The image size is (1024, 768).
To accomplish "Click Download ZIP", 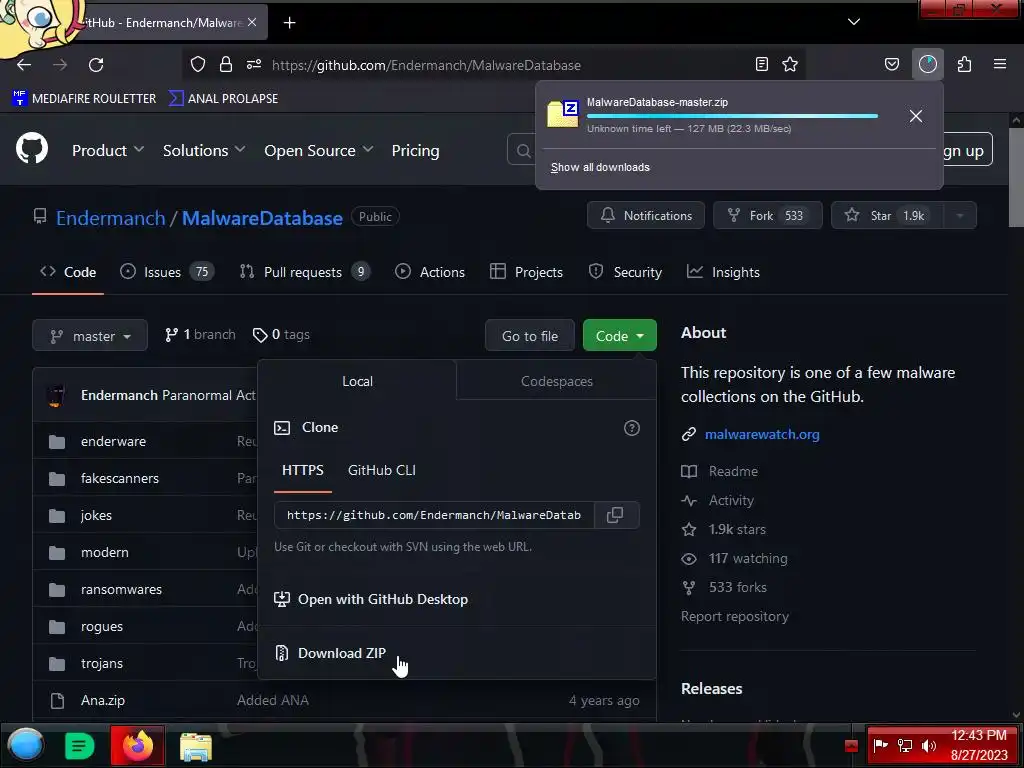I will tap(342, 653).
